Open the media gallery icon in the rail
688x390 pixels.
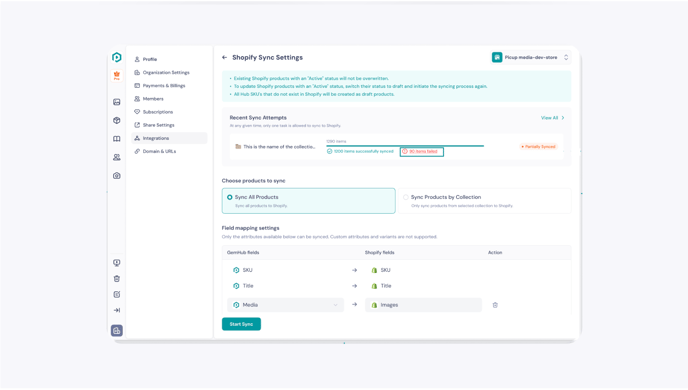pos(117,102)
